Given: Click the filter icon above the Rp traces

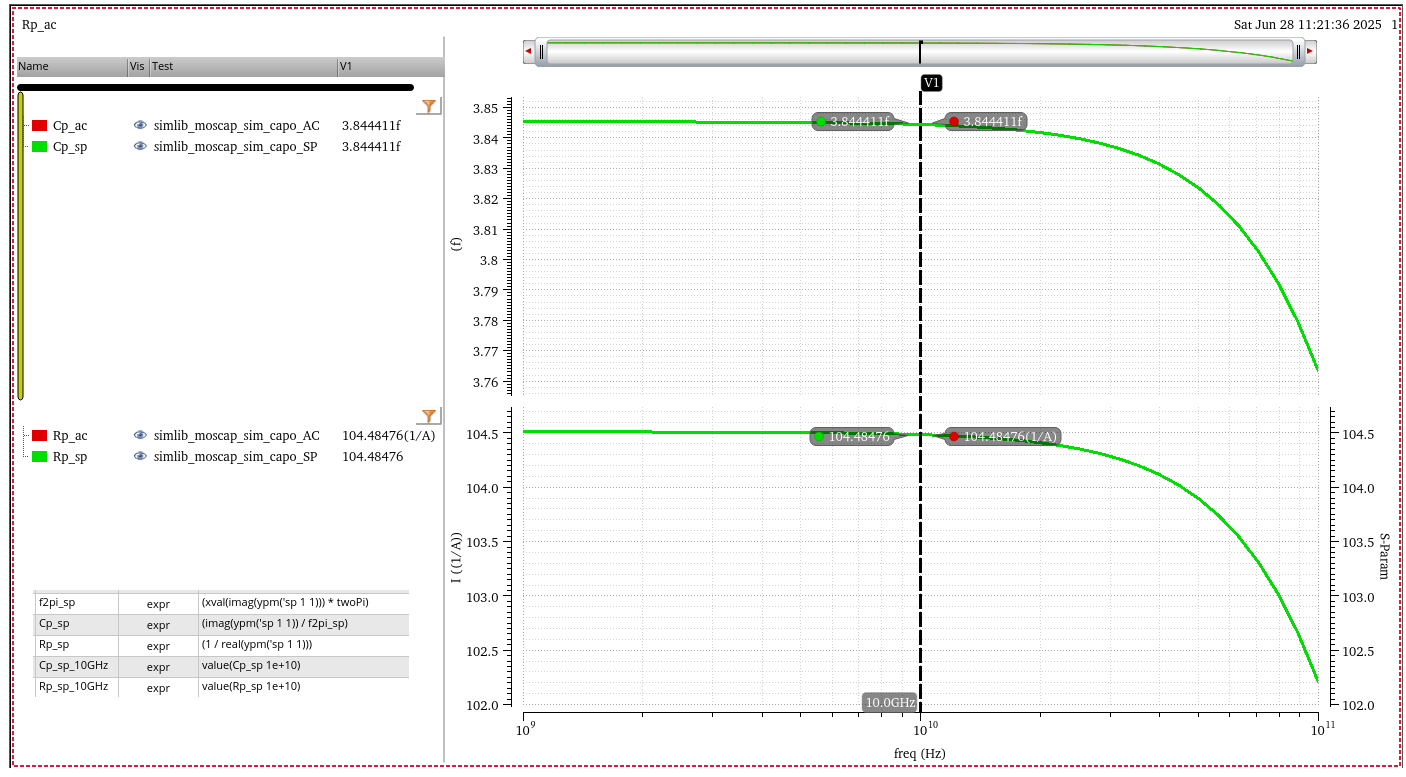Looking at the screenshot, I should point(429,416).
